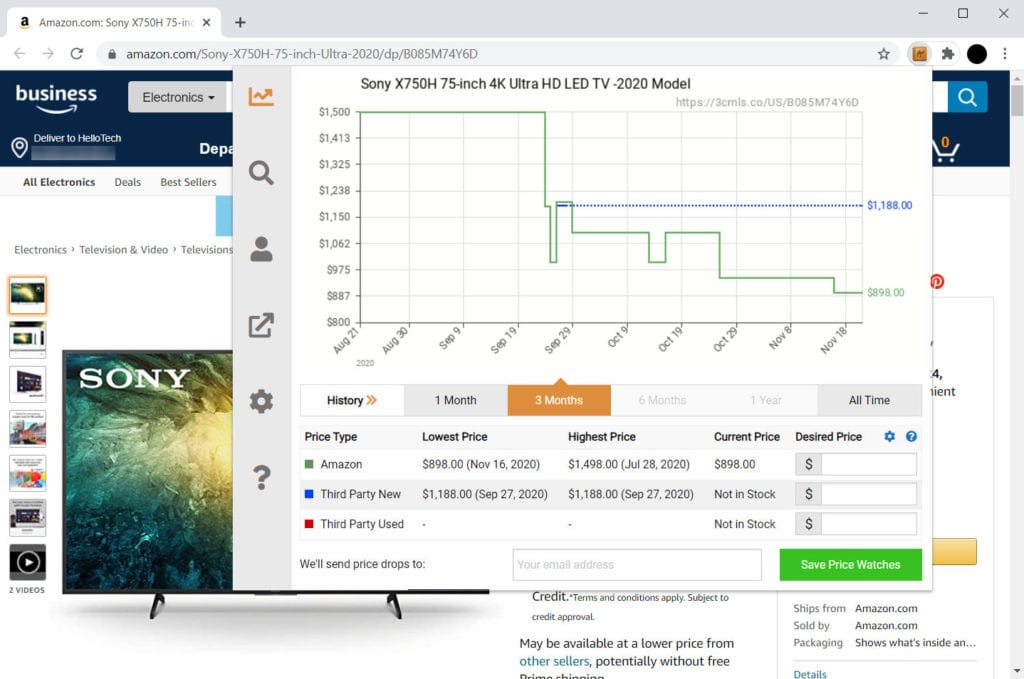Toggle the green Amazon price type swatch
The height and width of the screenshot is (679, 1024).
click(309, 464)
